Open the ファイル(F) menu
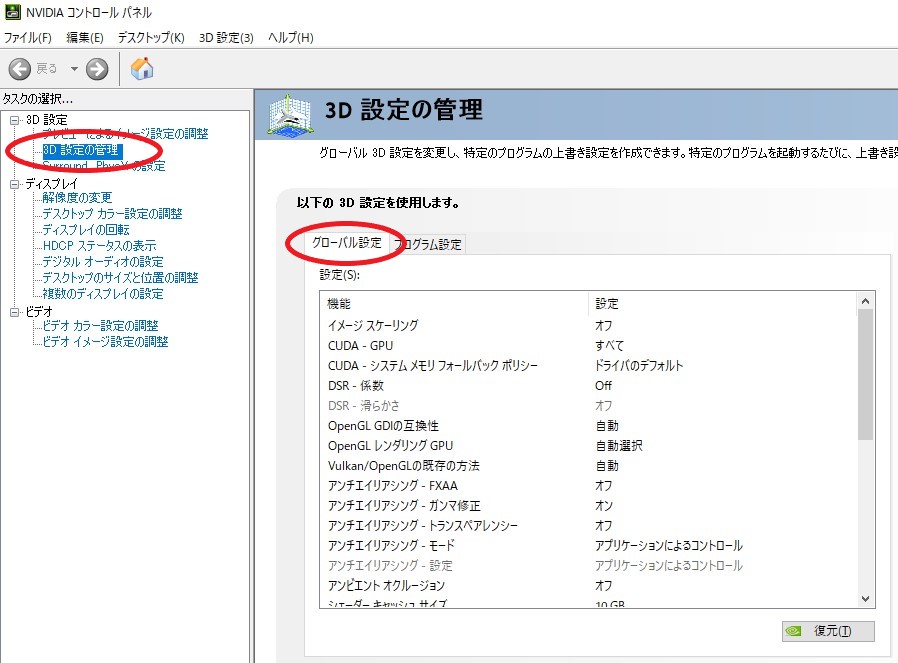This screenshot has width=898, height=663. click(x=27, y=38)
